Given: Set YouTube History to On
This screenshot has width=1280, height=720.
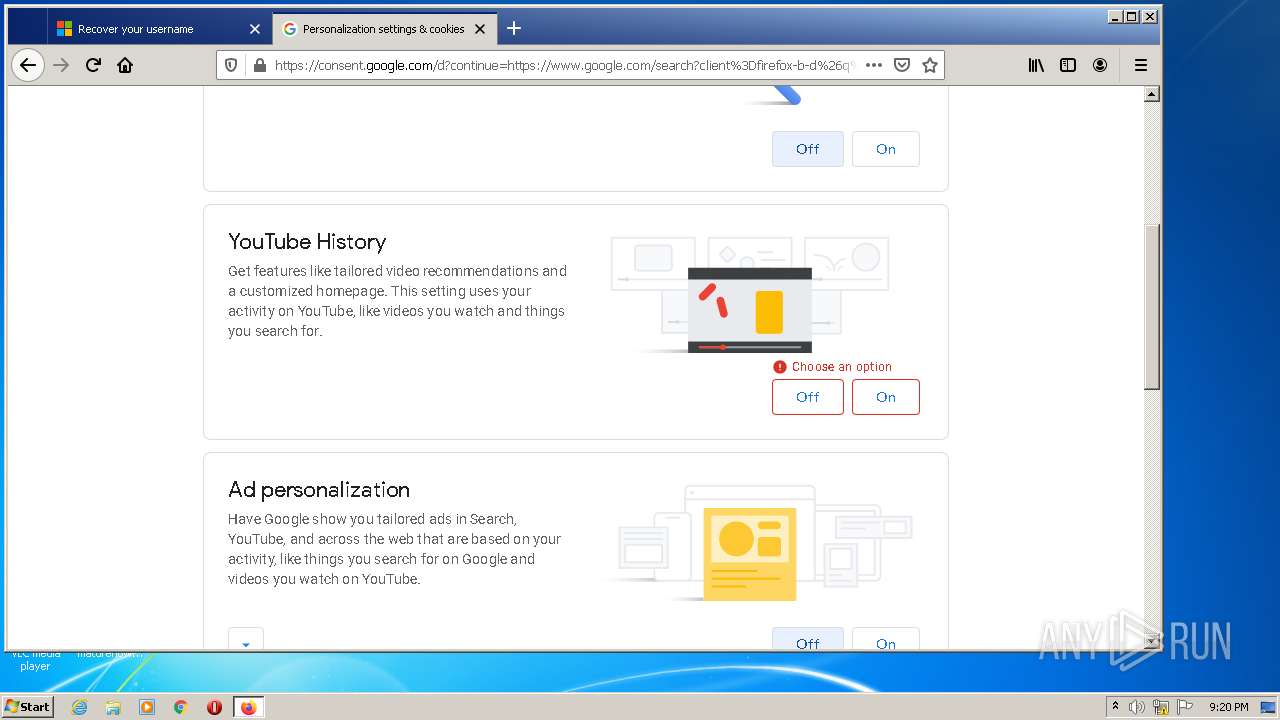Looking at the screenshot, I should [886, 397].
